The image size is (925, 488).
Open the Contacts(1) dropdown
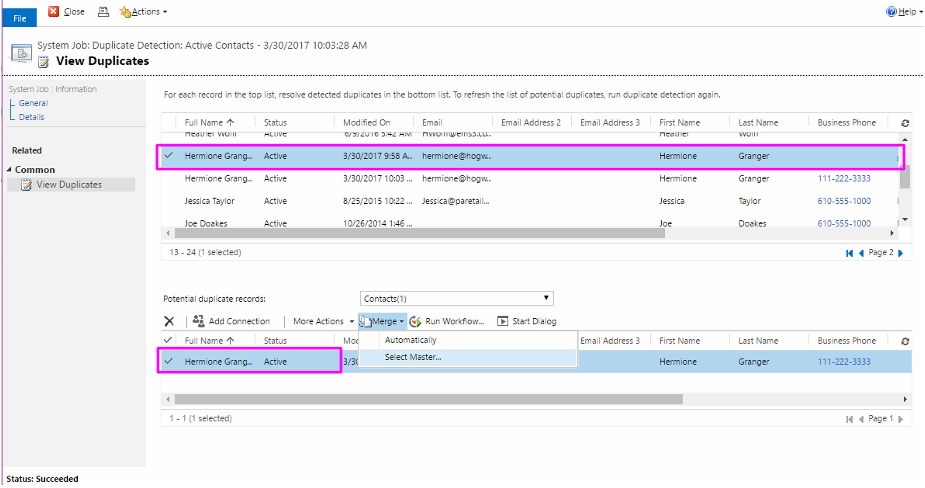click(457, 299)
